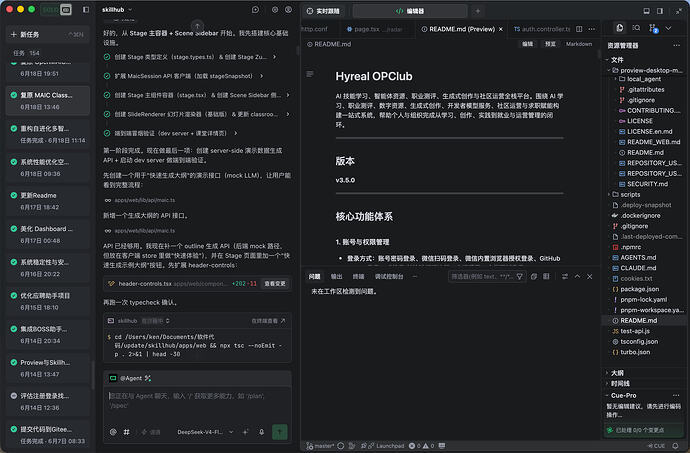Expand the '扩展 MaicSession API 客户端' step

point(261,76)
